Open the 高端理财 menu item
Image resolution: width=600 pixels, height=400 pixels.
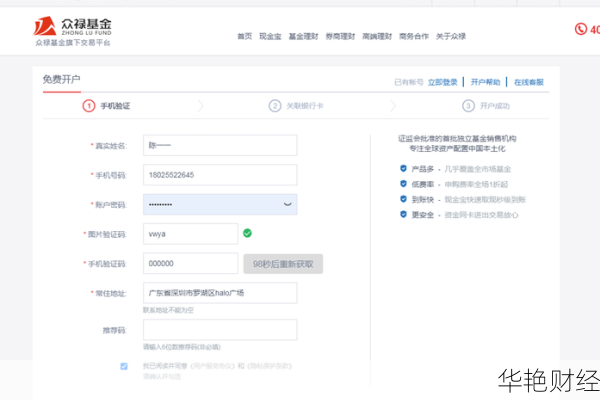point(377,36)
